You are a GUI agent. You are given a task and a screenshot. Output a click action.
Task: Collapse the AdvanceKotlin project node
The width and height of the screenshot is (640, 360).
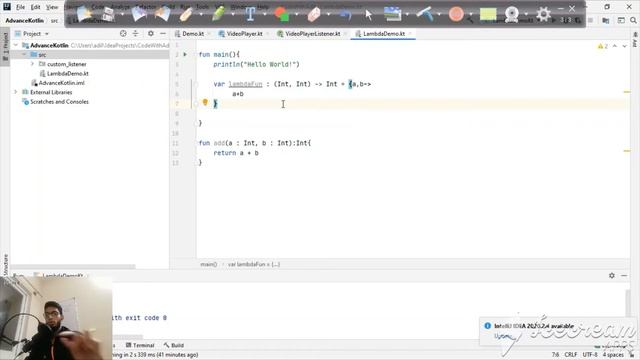pos(16,45)
